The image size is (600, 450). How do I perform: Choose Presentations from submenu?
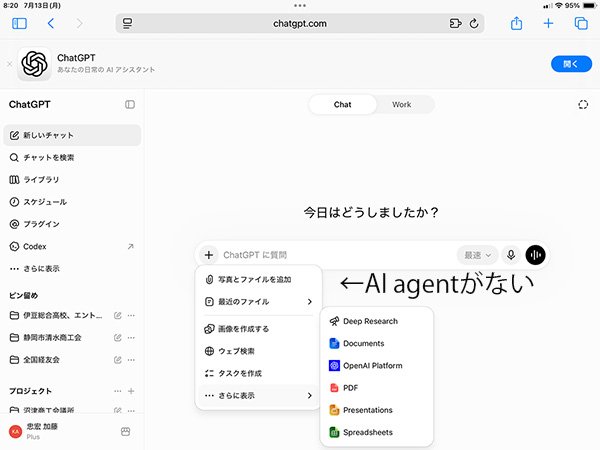point(377,410)
